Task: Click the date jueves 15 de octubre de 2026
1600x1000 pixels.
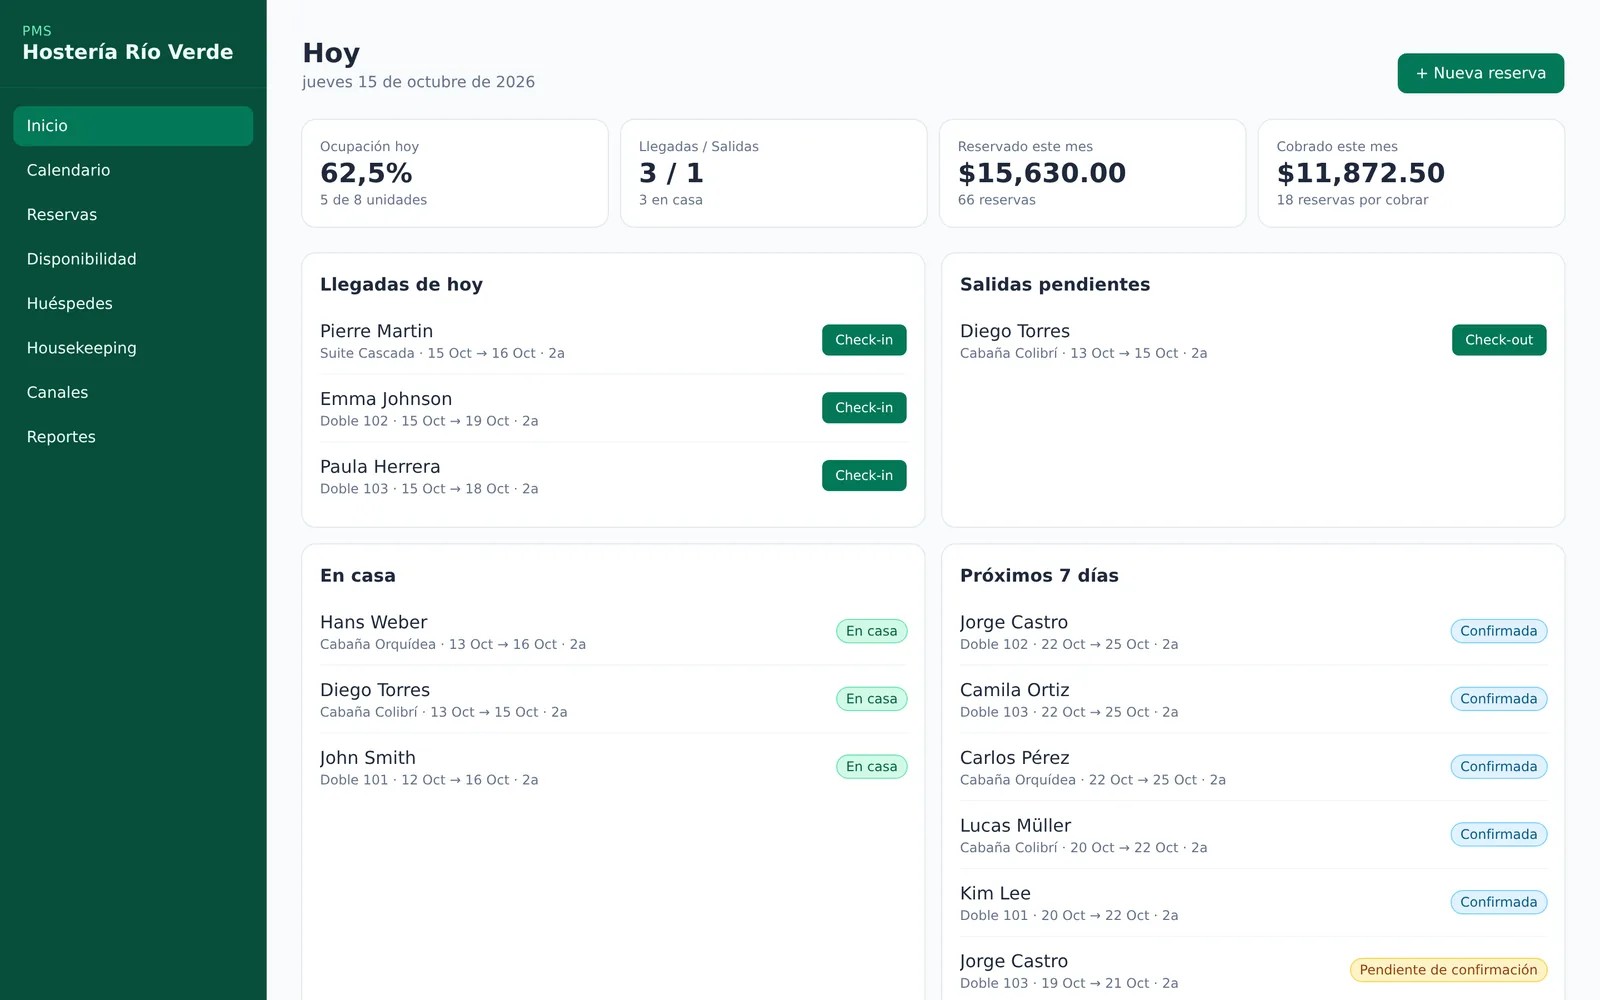Action: click(418, 82)
